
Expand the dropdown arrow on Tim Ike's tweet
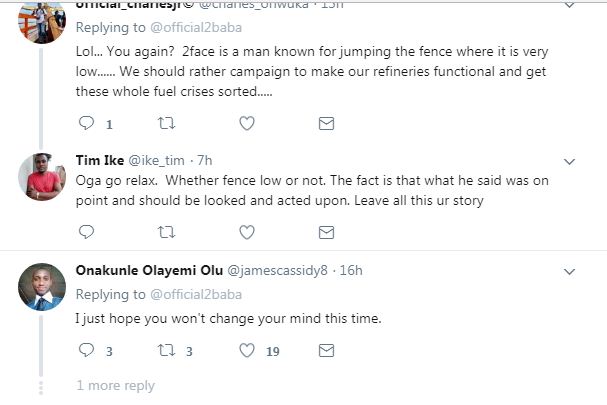(571, 160)
